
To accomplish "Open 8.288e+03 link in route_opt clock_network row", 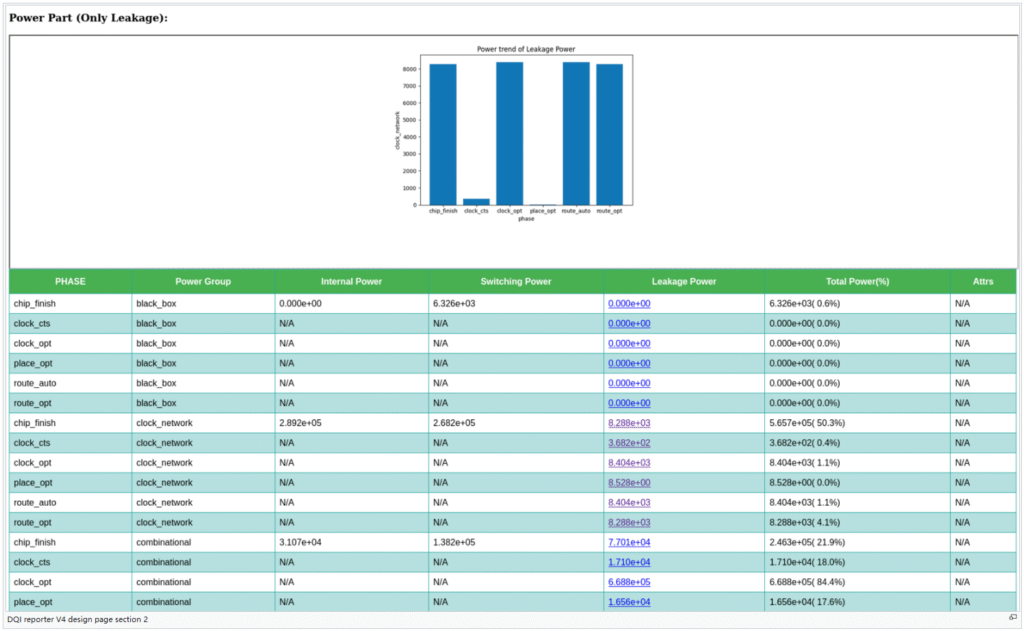I will point(629,523).
